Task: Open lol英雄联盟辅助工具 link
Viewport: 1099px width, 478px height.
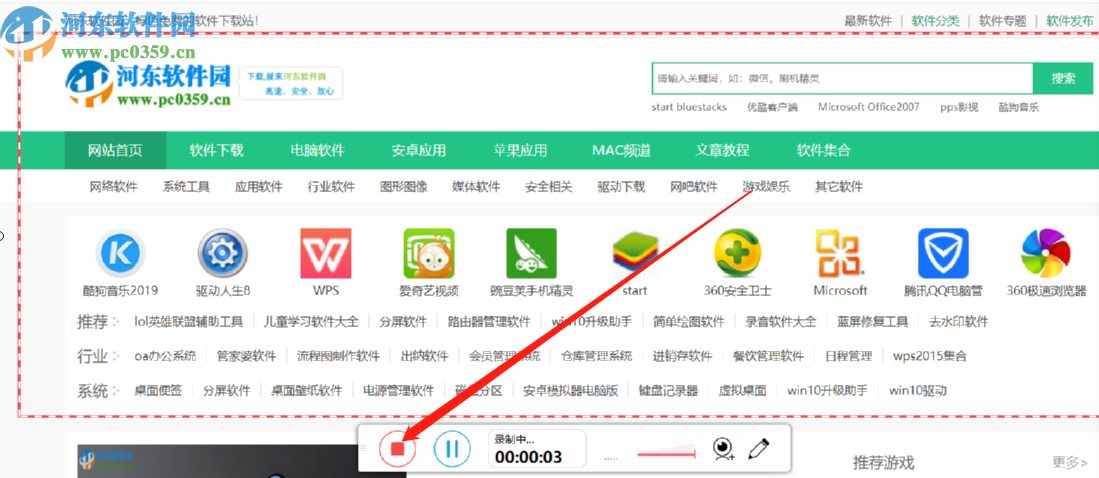Action: click(x=189, y=322)
